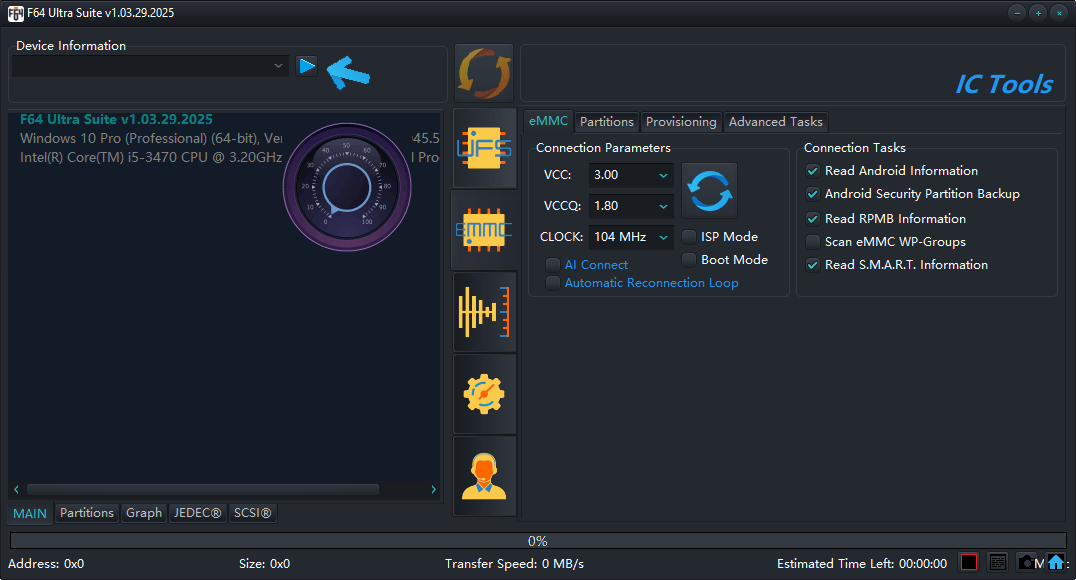Select the eMMC chip mode icon
Viewport: 1076px width, 580px height.
coord(484,232)
